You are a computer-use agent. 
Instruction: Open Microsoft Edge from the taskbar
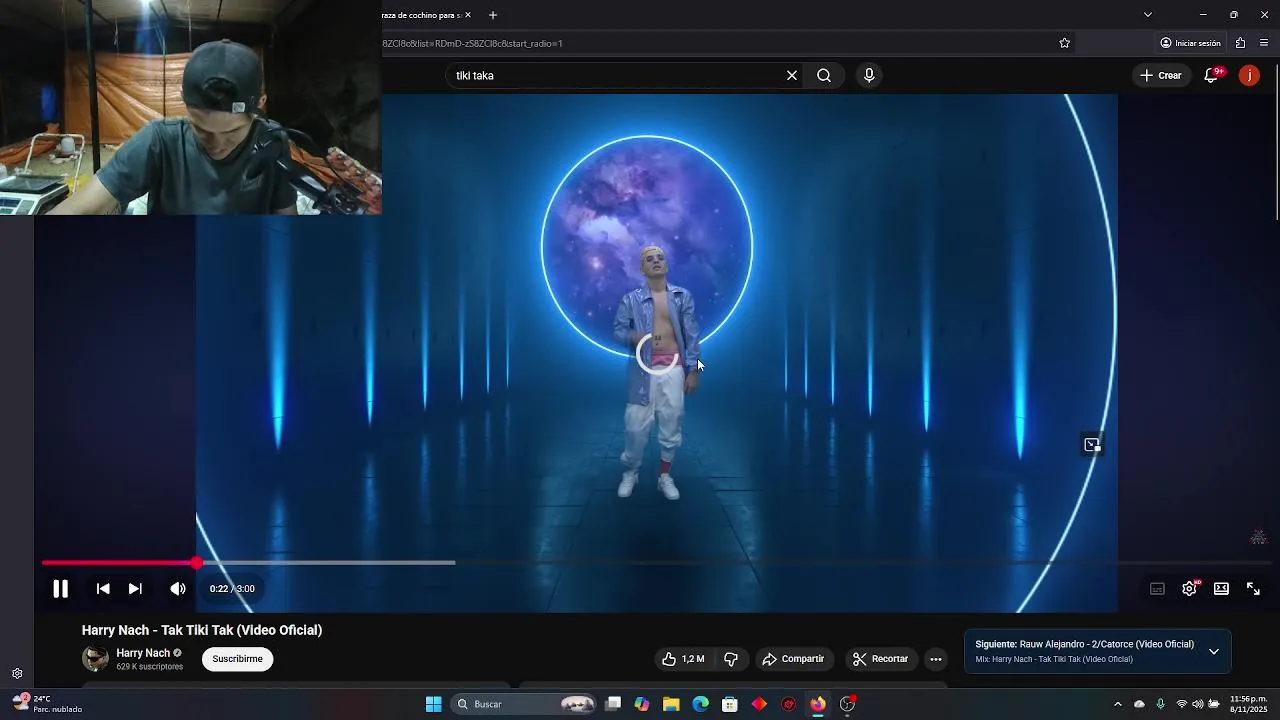tap(701, 704)
